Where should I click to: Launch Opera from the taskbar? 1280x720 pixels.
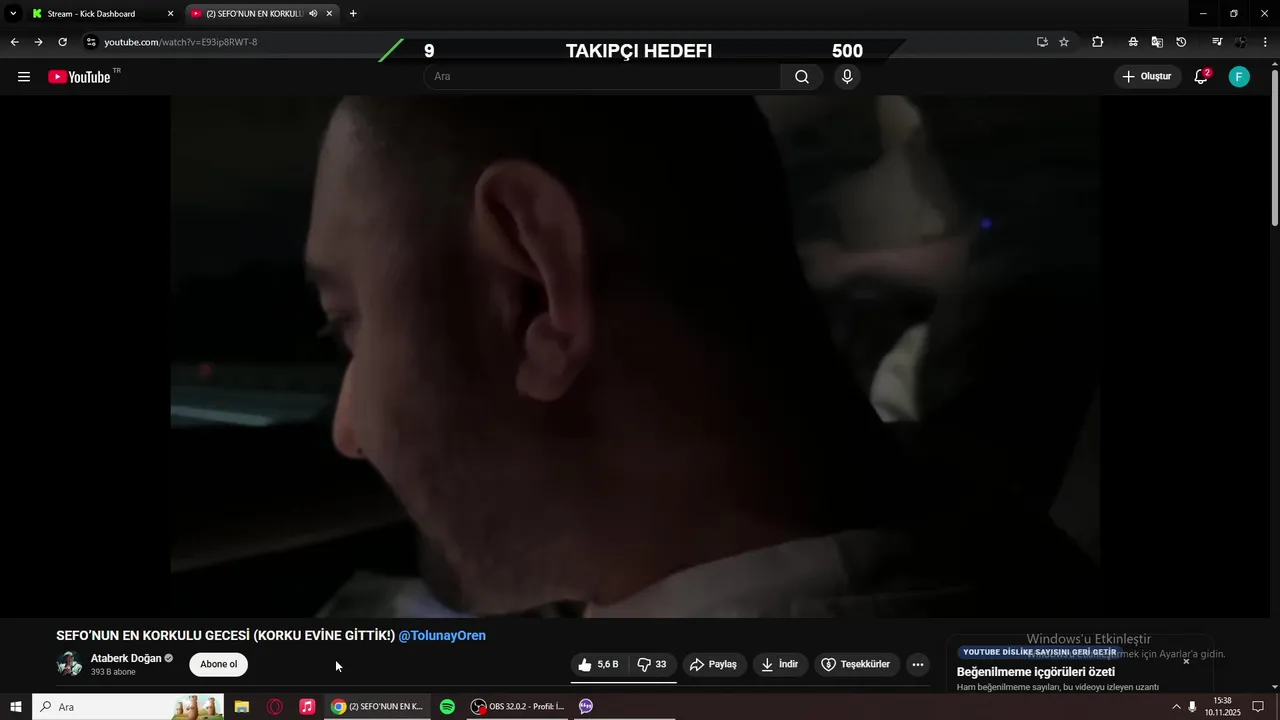point(275,706)
